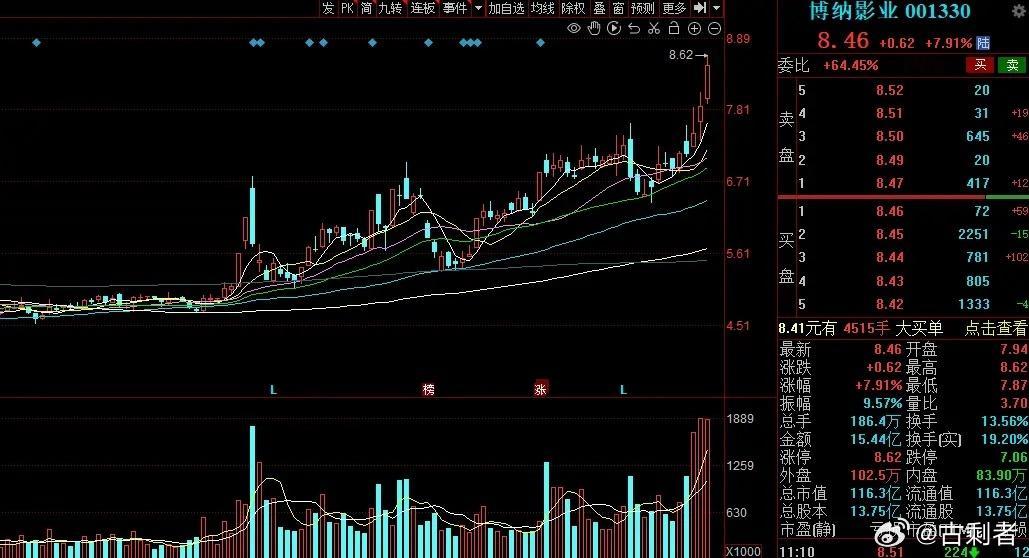Click the 8.62 high price label on the chart
Viewport: 1029px width, 558px height.
[681, 55]
